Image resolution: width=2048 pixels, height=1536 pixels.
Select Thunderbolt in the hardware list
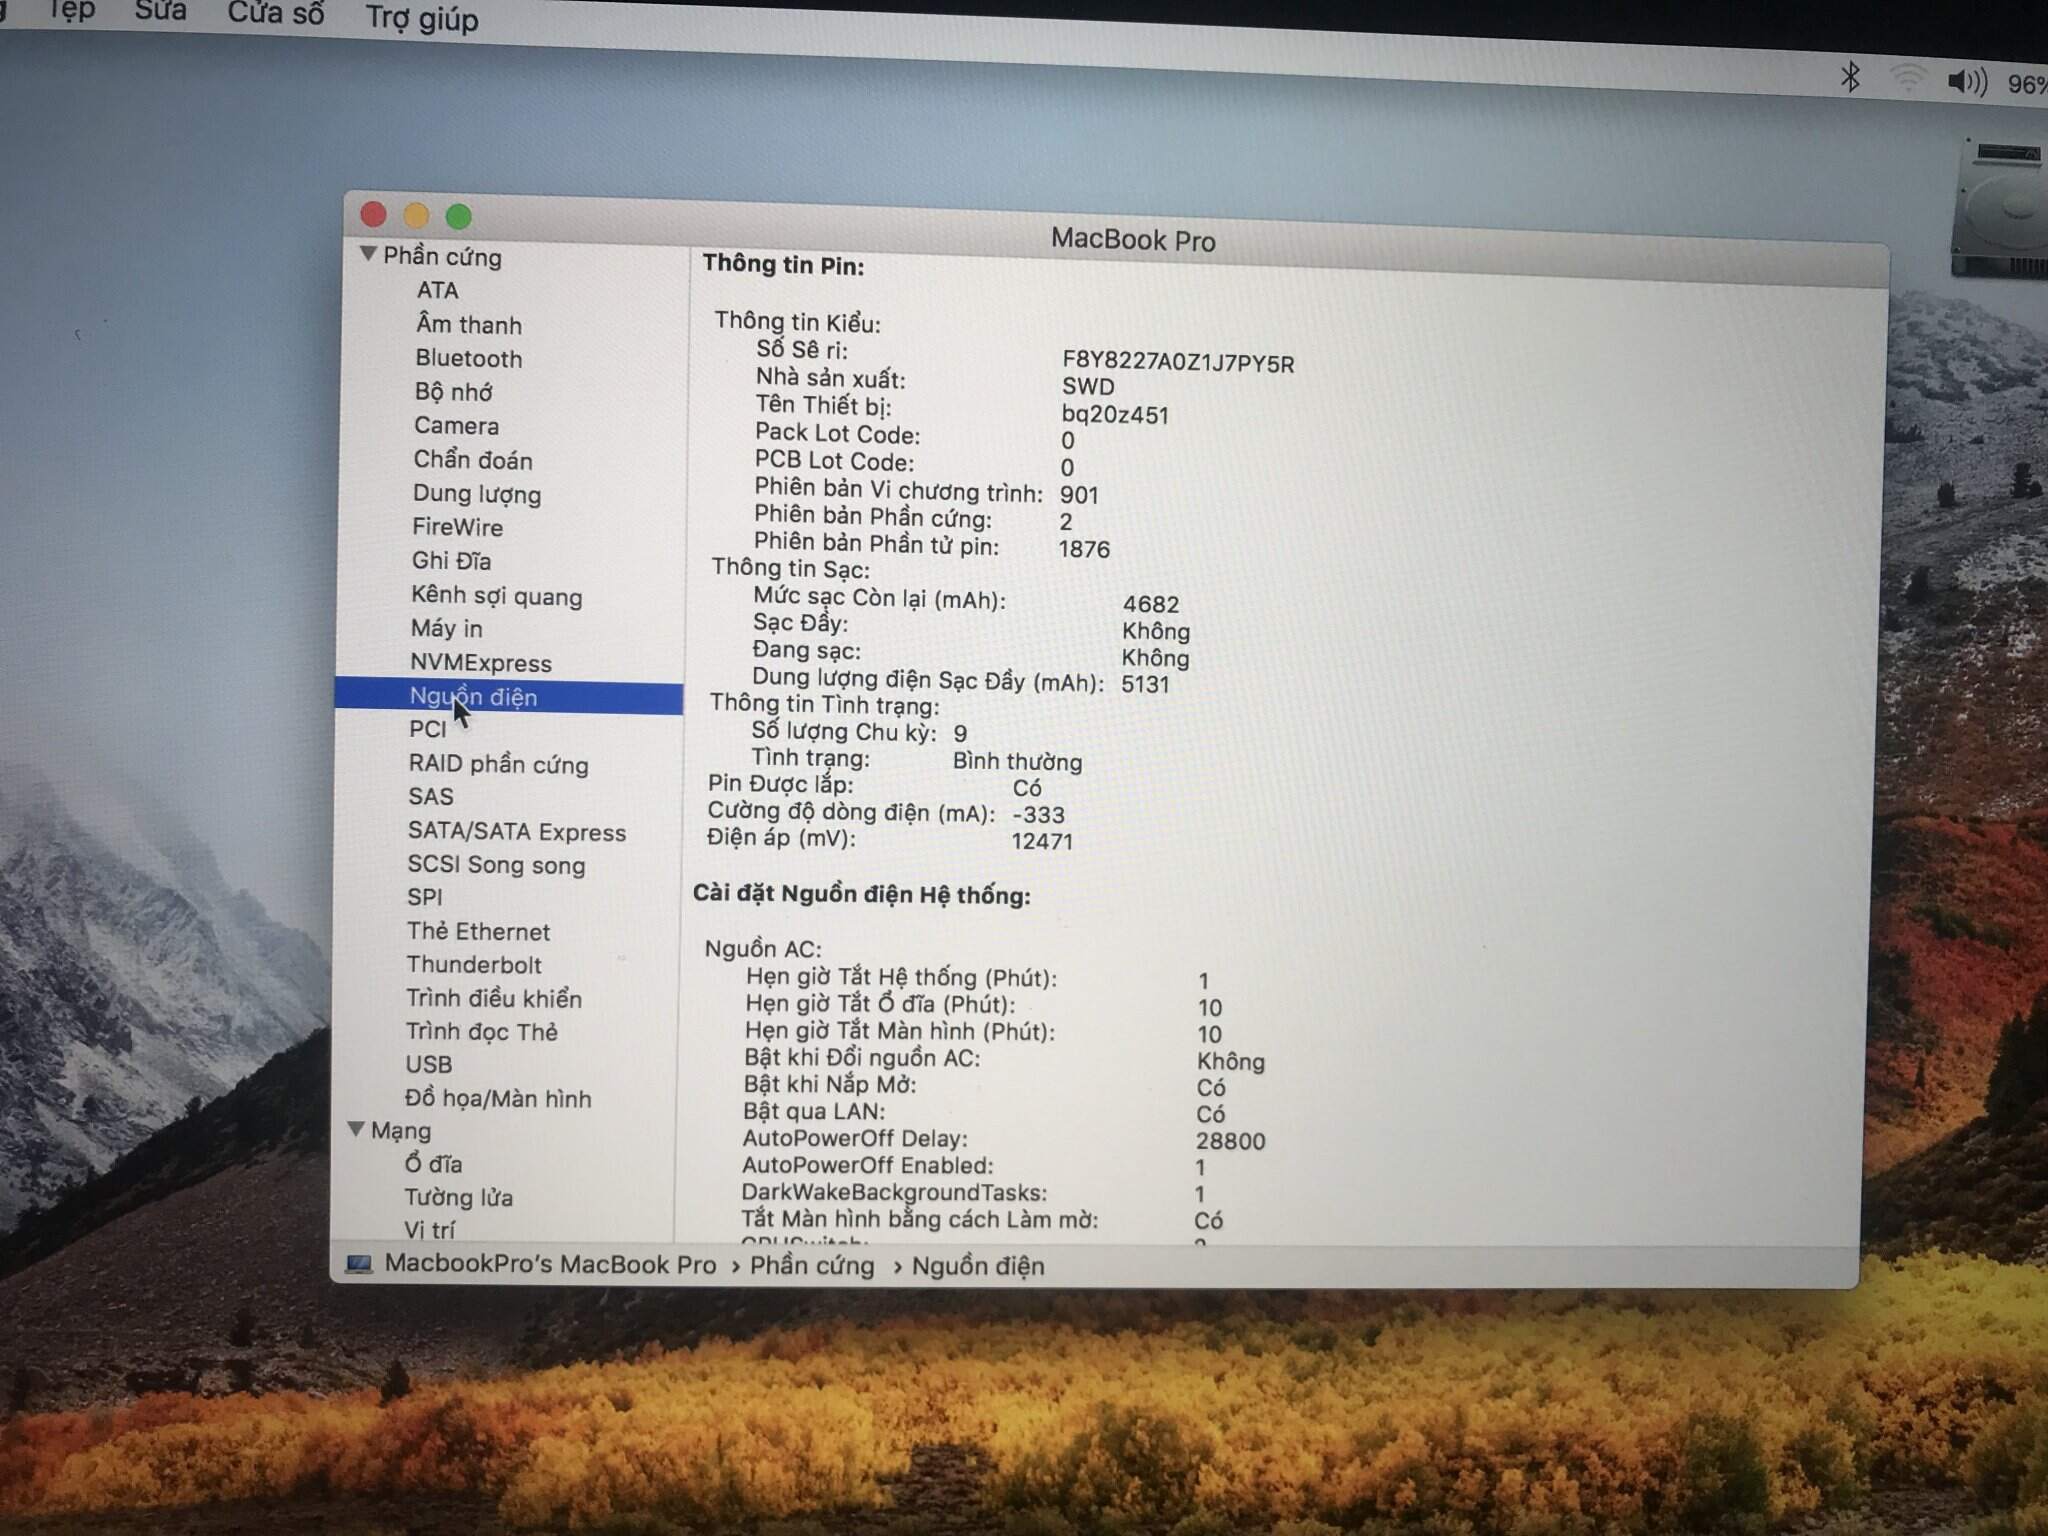[x=473, y=965]
